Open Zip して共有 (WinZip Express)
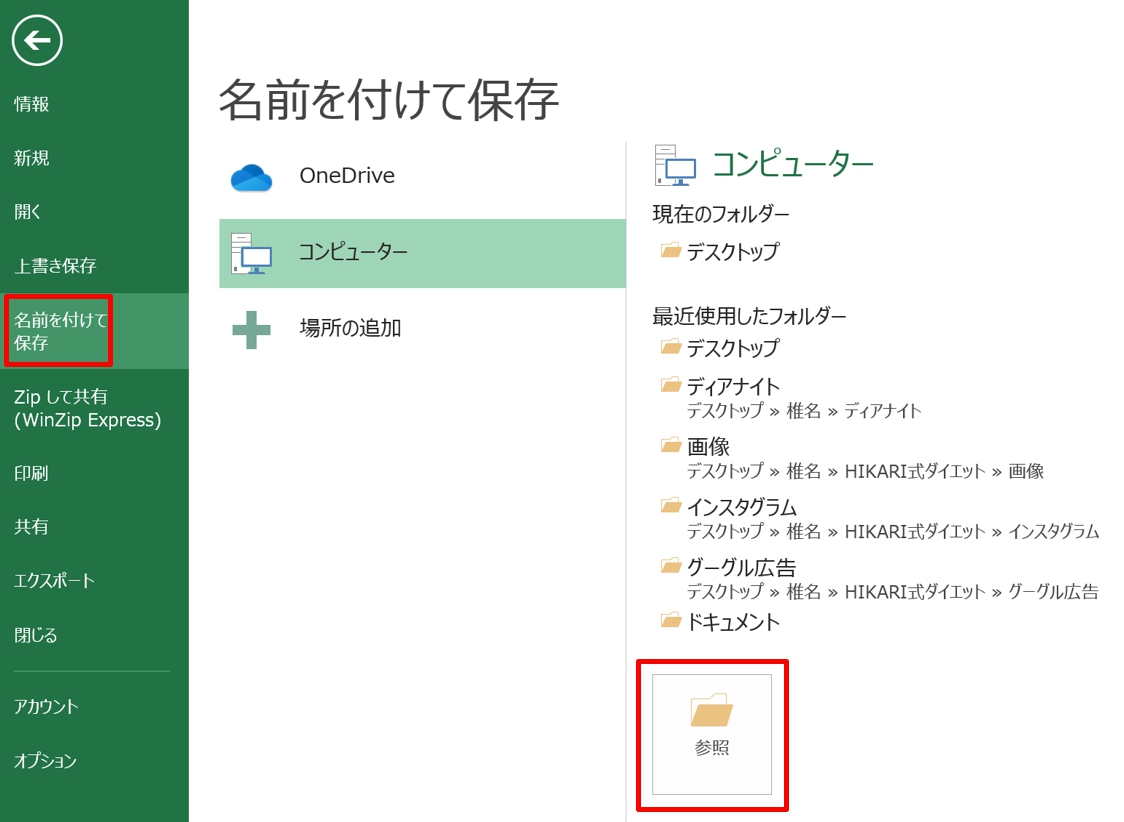This screenshot has height=822, width=1124. tap(87, 408)
